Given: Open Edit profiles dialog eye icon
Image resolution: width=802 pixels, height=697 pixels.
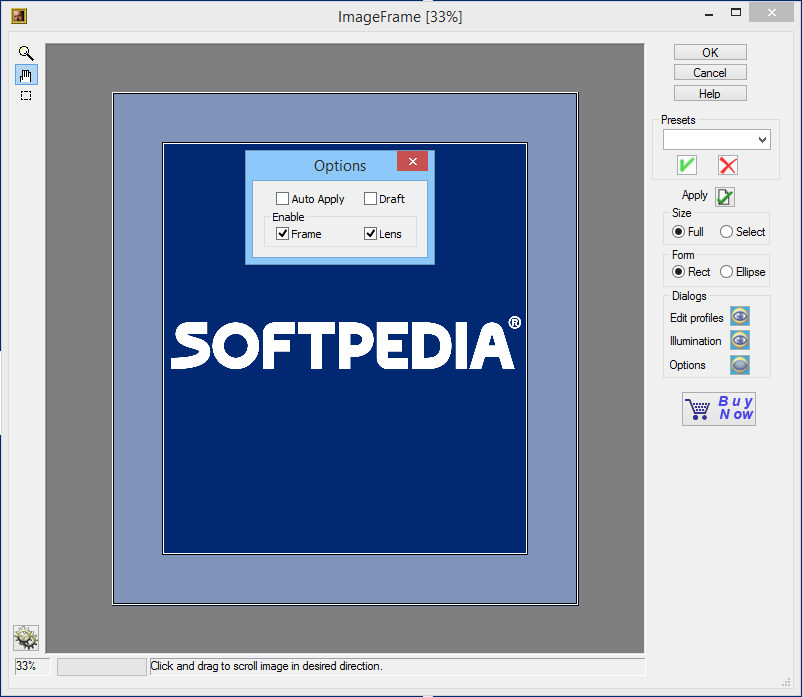Looking at the screenshot, I should [740, 317].
